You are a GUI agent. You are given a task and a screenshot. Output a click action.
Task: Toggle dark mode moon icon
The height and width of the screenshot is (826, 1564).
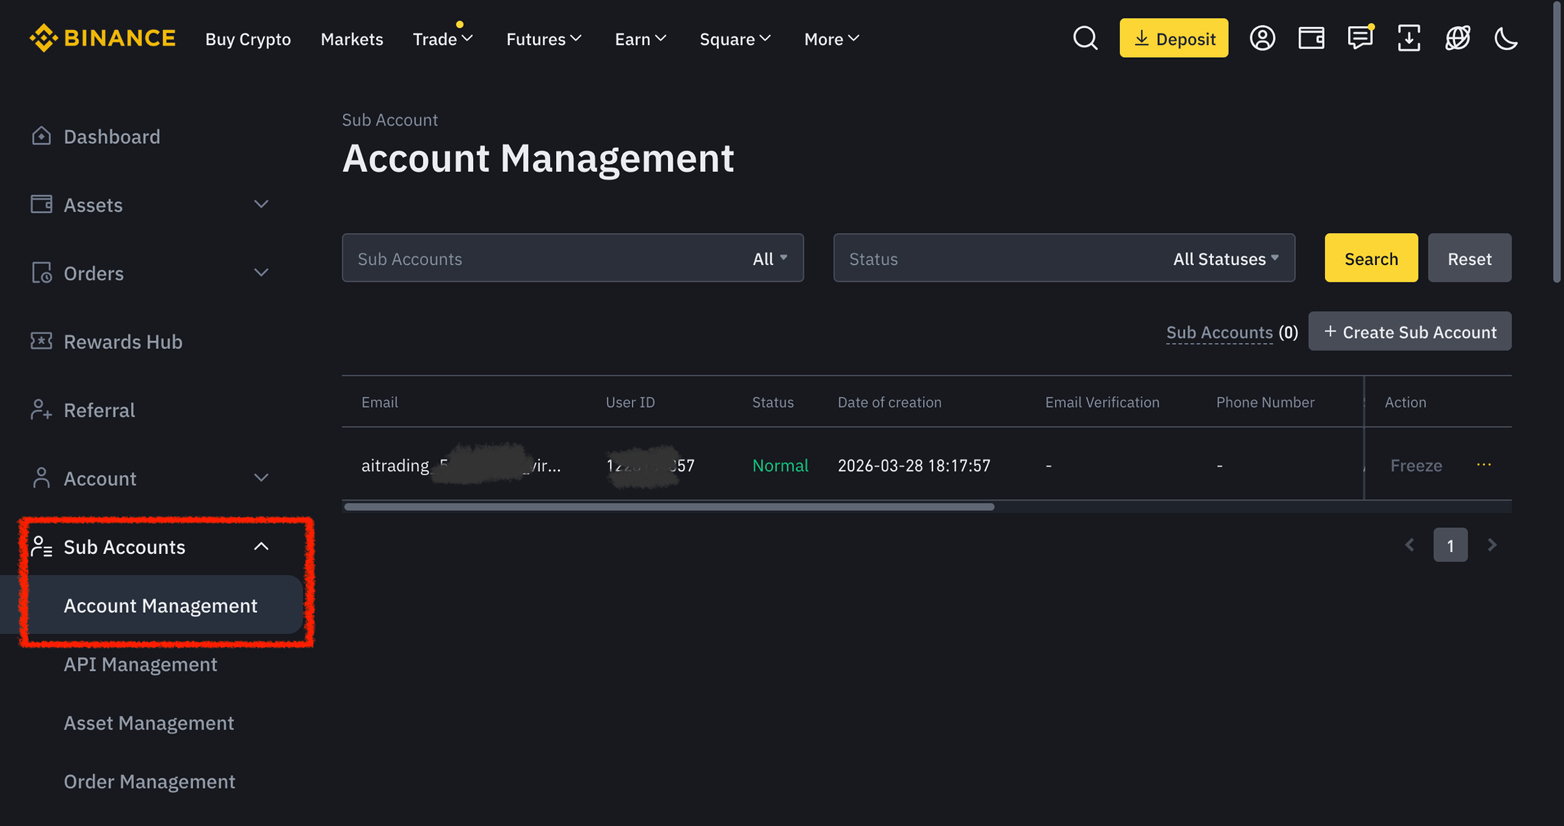1506,38
